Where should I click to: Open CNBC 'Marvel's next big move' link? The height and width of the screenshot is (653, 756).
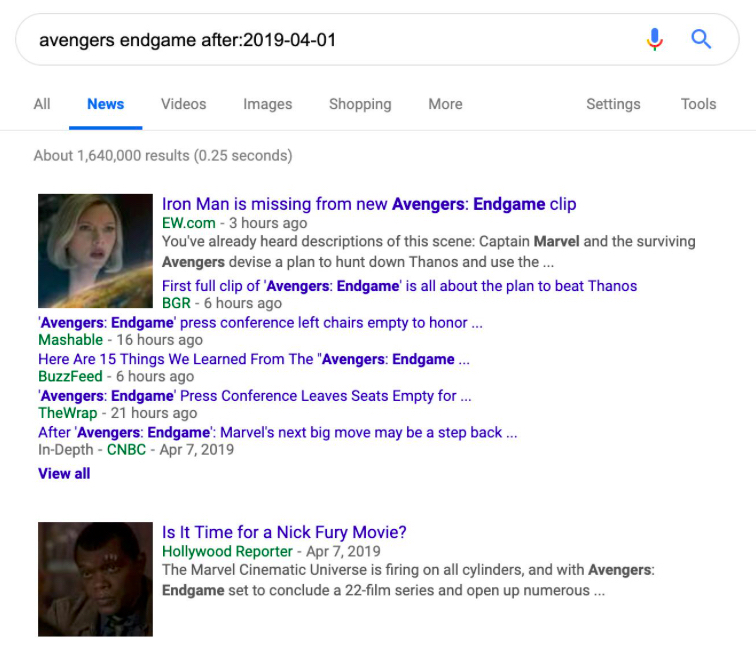278,433
